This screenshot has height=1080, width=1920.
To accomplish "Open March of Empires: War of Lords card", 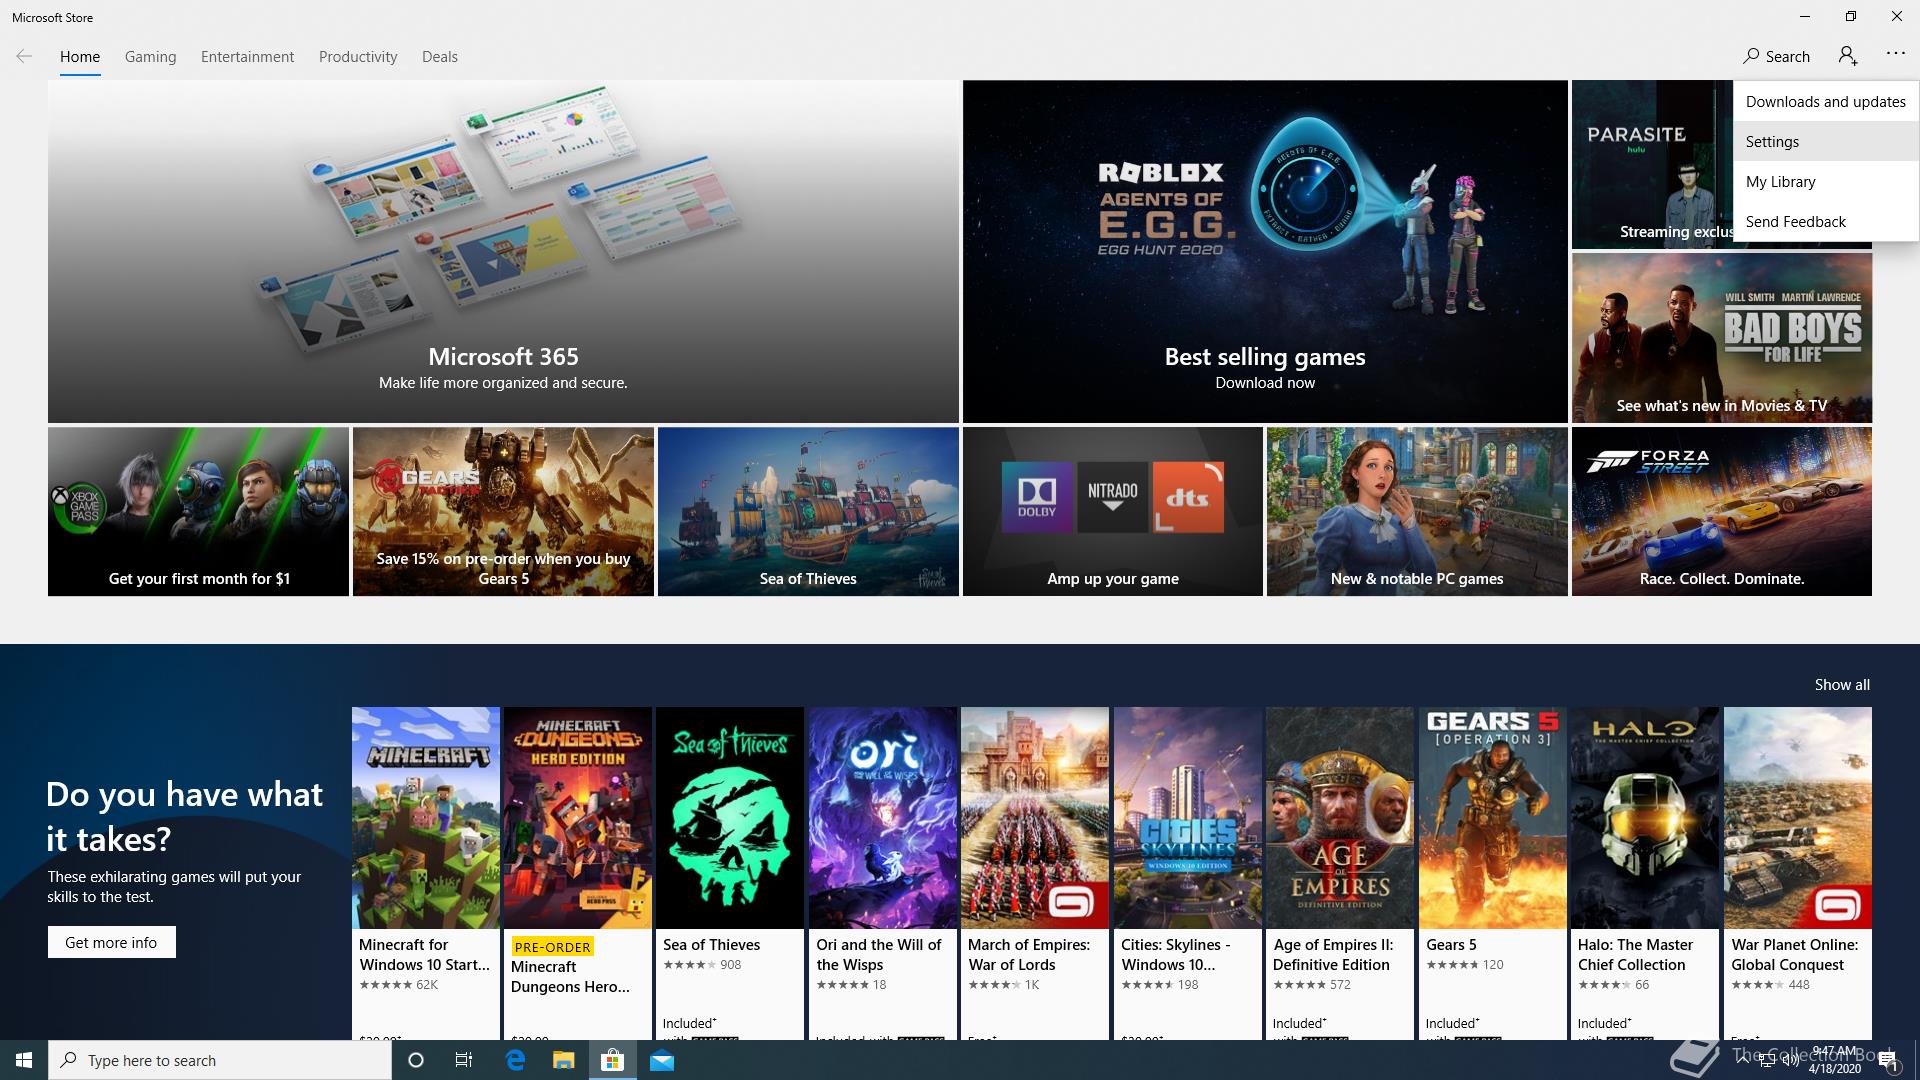I will pos(1035,873).
